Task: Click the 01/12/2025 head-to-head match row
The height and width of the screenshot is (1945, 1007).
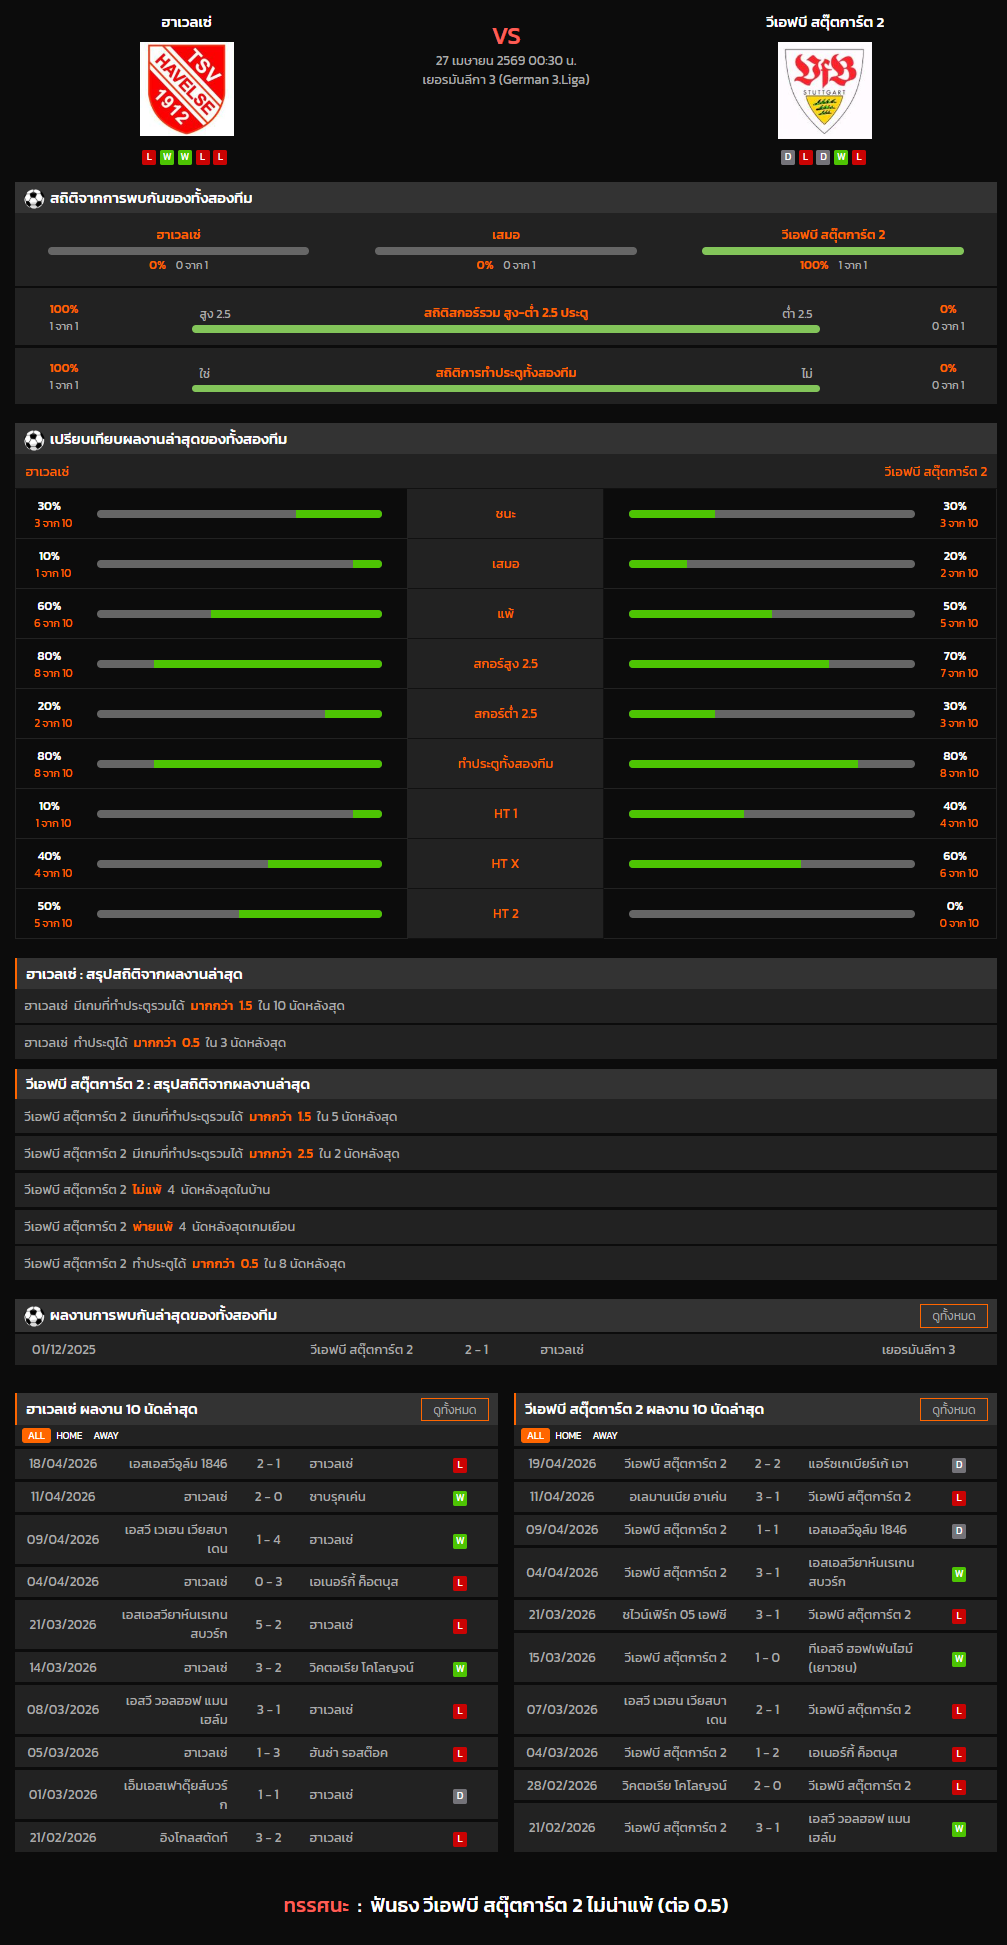Action: pos(505,1350)
